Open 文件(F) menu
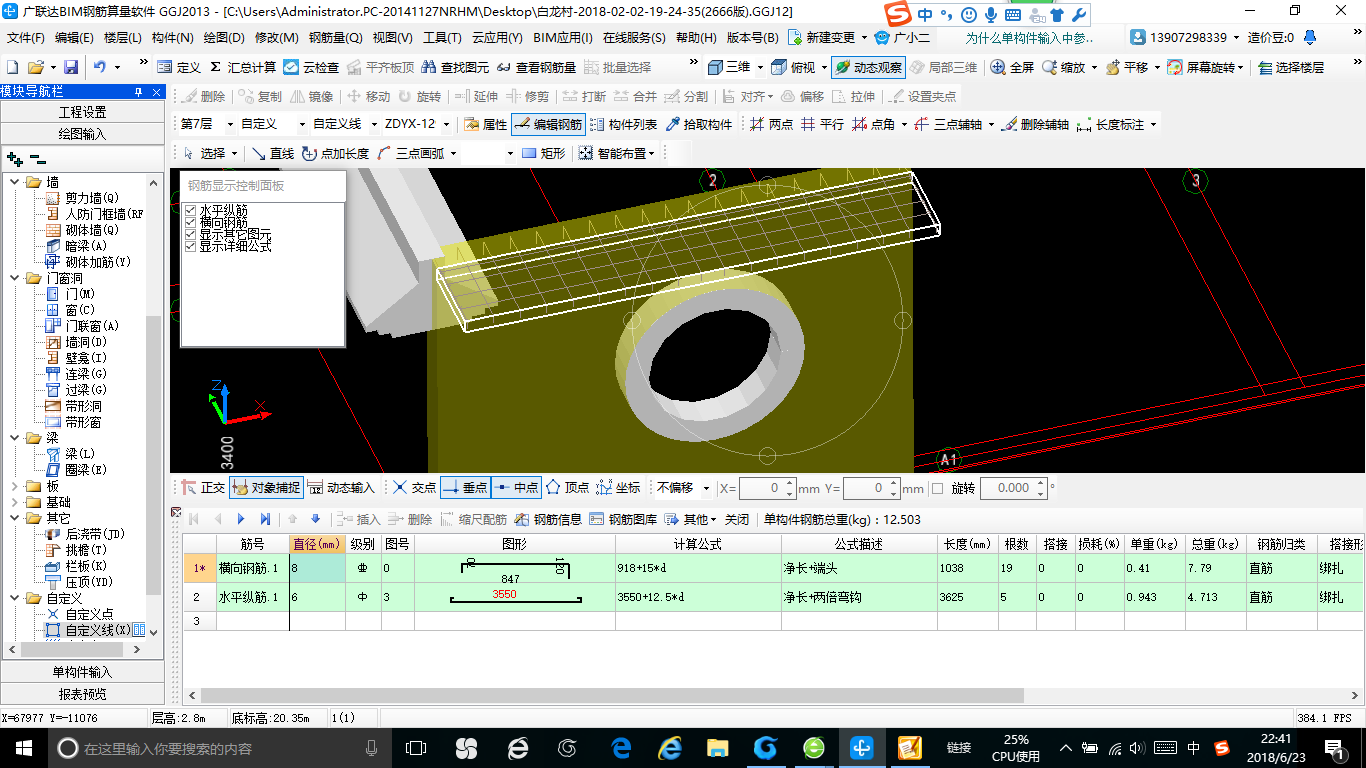Screen dimensions: 1366x768 (26, 38)
